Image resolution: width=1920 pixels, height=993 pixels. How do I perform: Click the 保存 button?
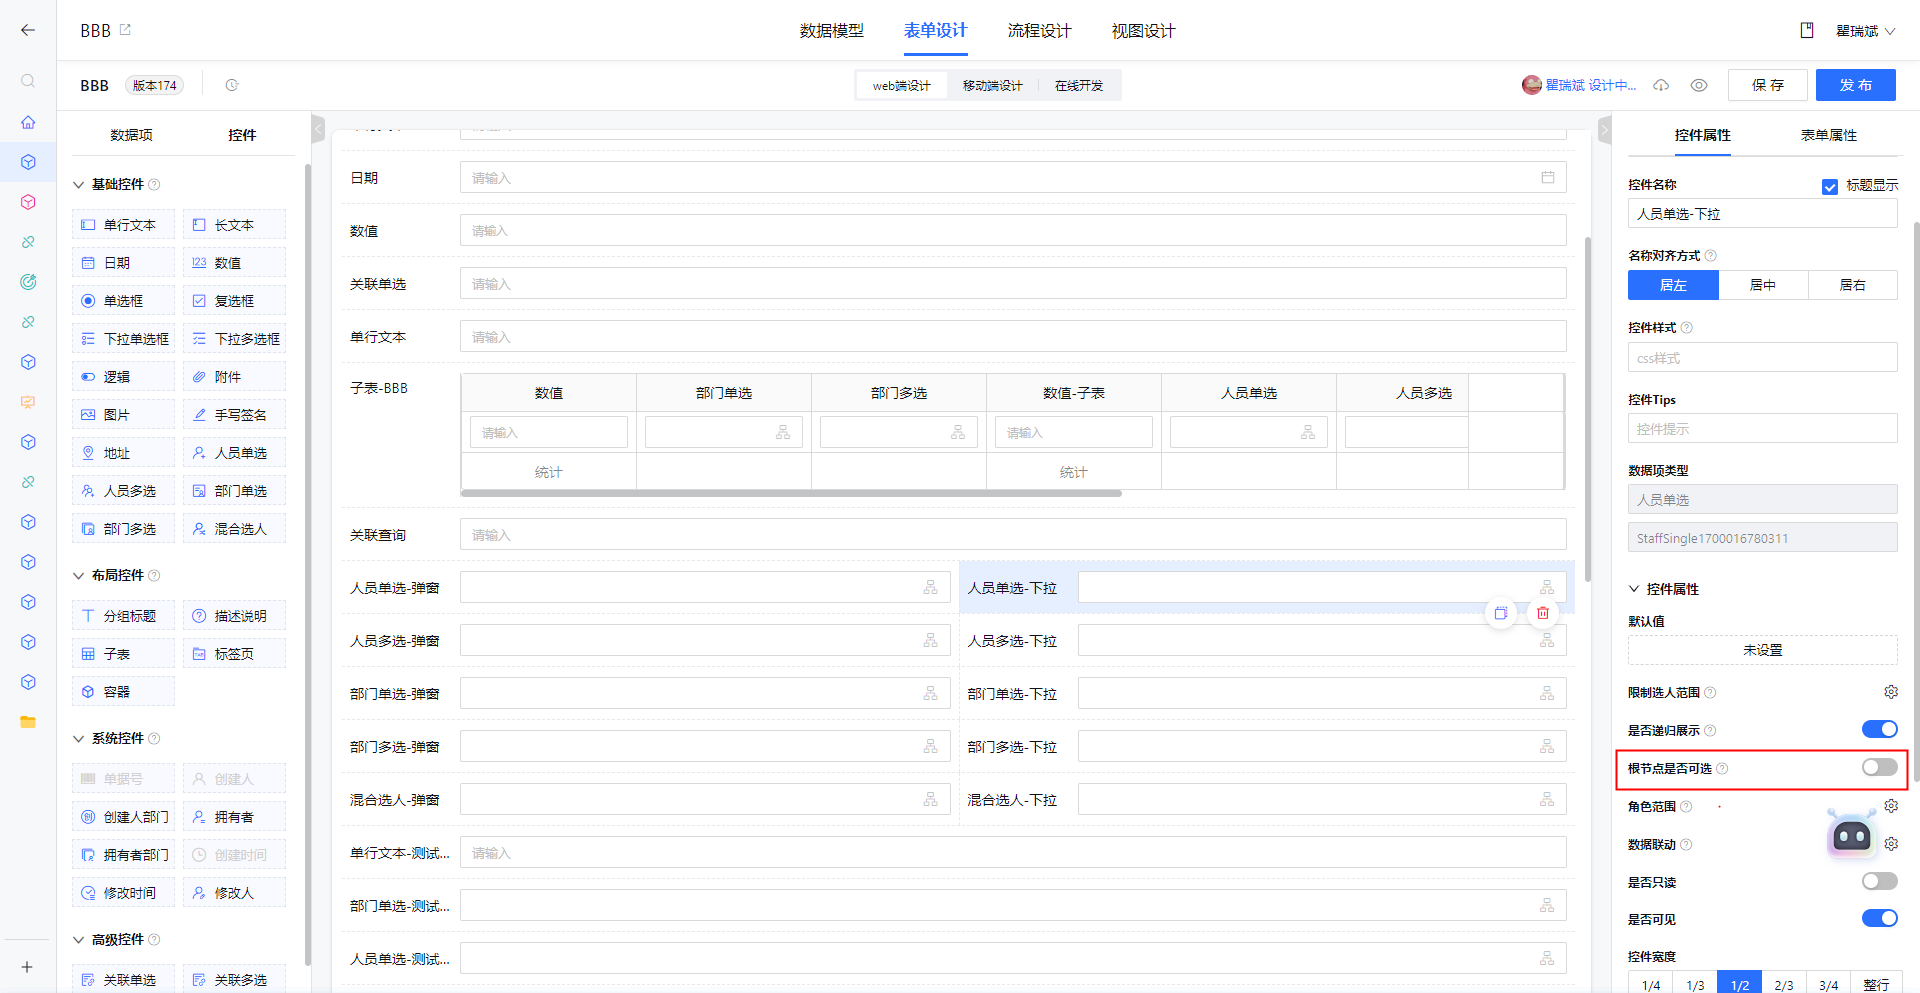[x=1768, y=85]
